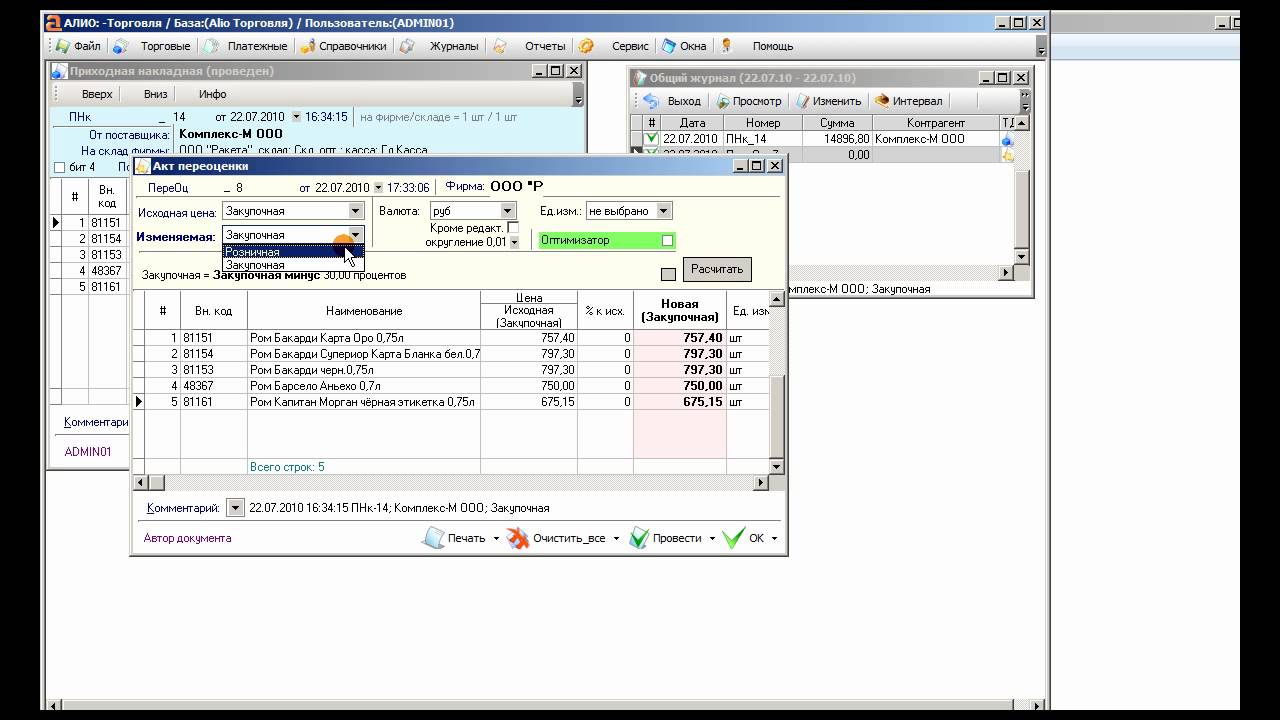This screenshot has height=720, width=1280.
Task: Click the АЛИО application logo icon
Action: point(53,22)
